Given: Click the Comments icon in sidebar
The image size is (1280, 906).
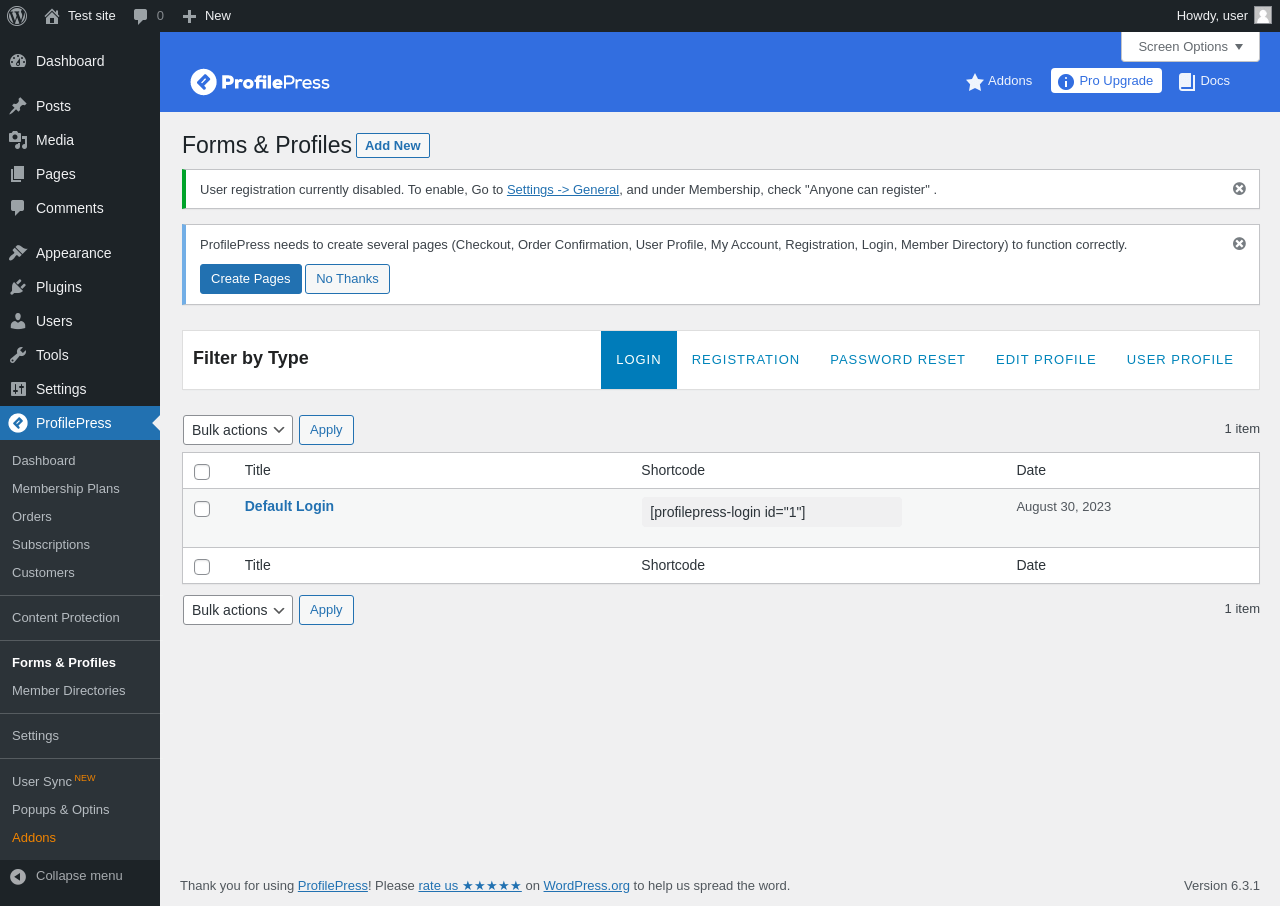Looking at the screenshot, I should coord(18,208).
